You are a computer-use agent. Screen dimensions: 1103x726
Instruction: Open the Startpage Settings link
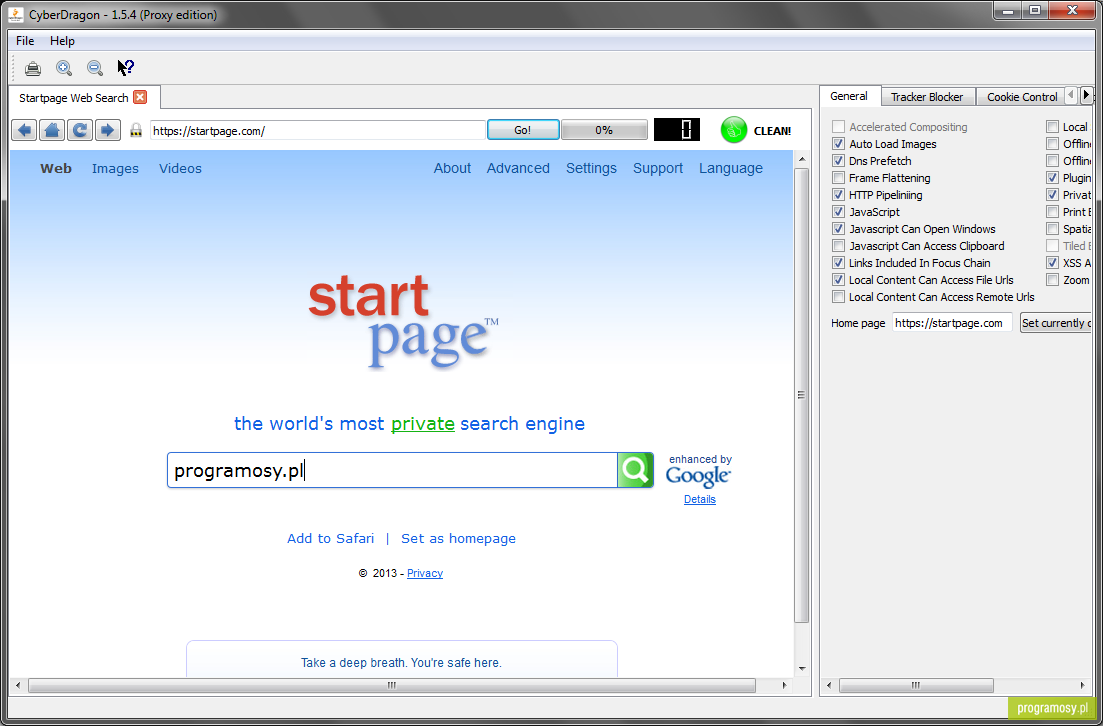pyautogui.click(x=592, y=168)
